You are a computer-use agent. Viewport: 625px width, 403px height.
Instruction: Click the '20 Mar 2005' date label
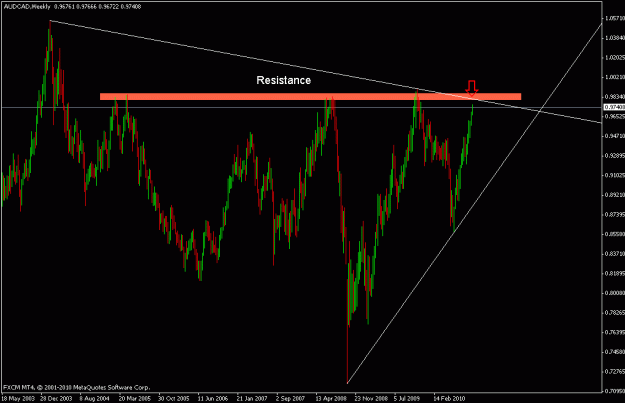(x=135, y=399)
